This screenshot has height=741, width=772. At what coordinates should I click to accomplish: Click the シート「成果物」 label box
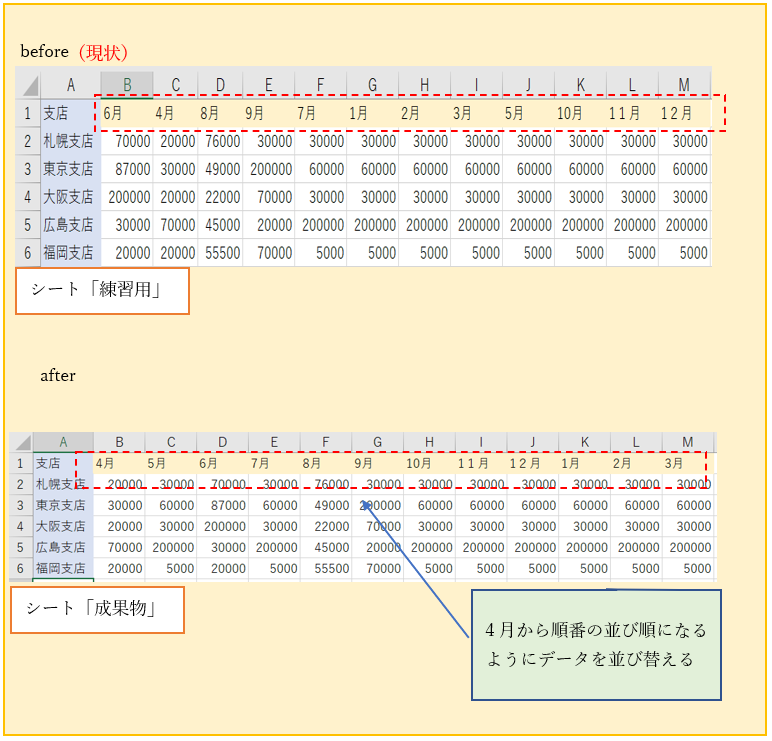tap(97, 608)
